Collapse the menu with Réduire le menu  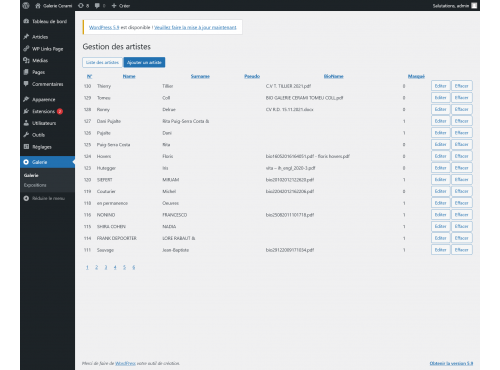[x=44, y=198]
